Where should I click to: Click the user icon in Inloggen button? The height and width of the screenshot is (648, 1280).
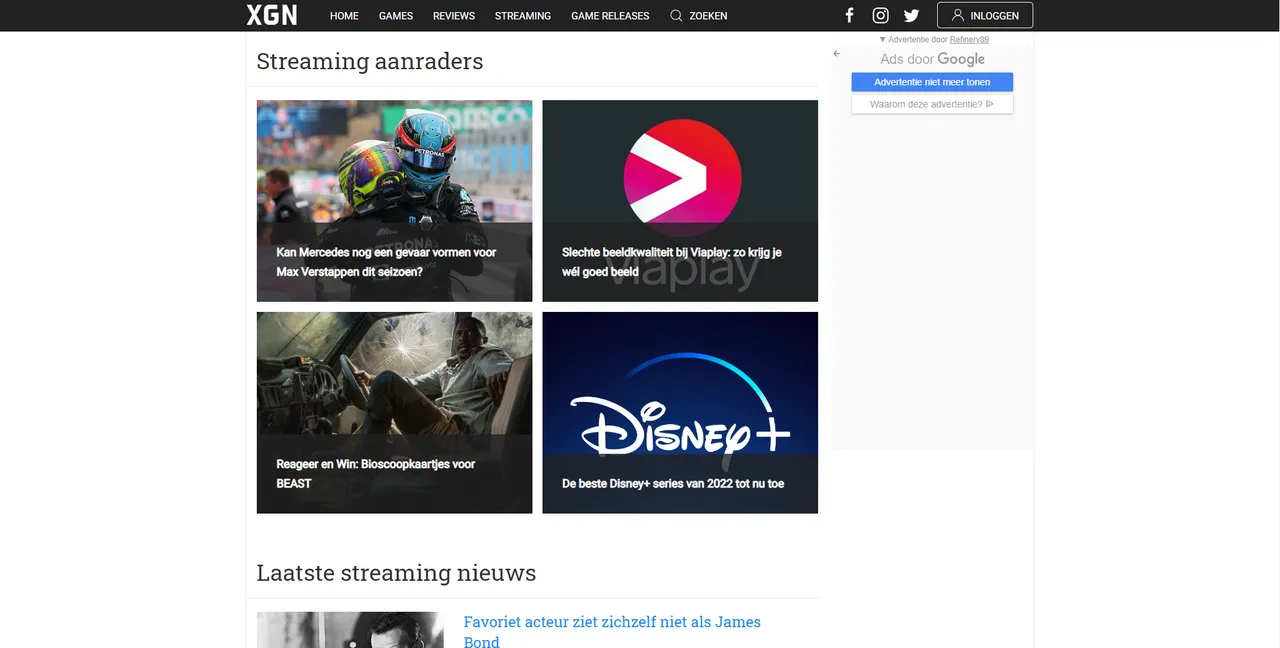pyautogui.click(x=957, y=15)
